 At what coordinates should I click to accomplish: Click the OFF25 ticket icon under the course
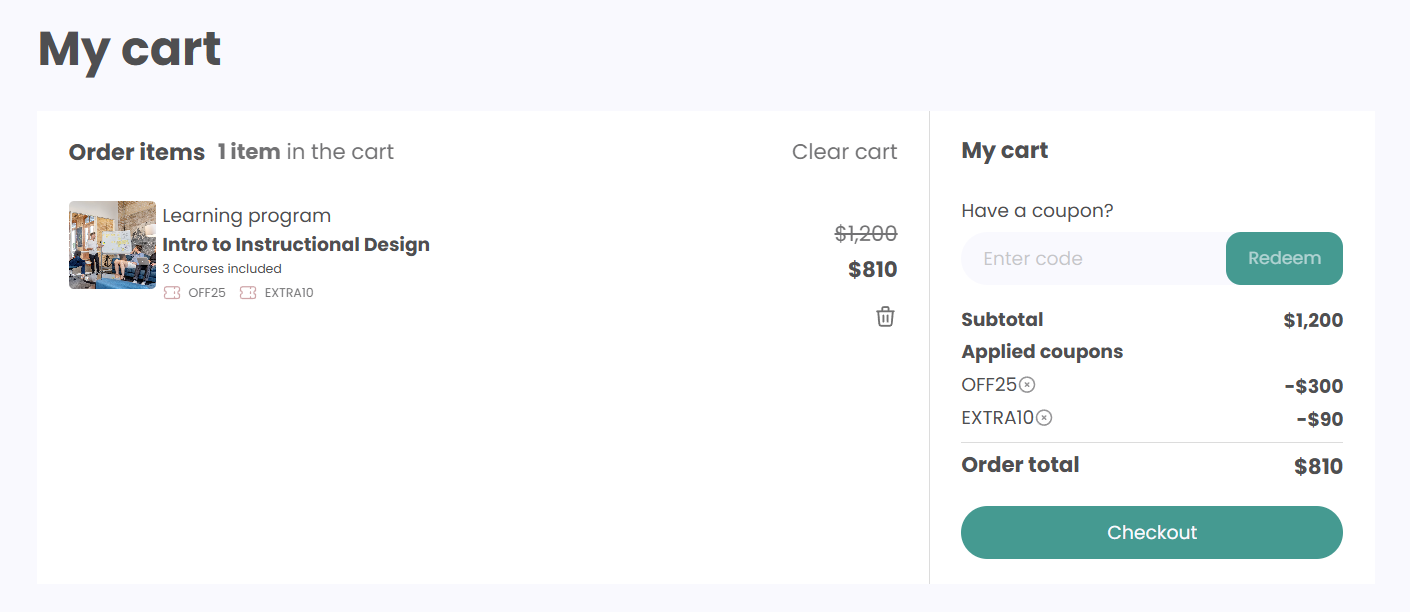(x=172, y=293)
